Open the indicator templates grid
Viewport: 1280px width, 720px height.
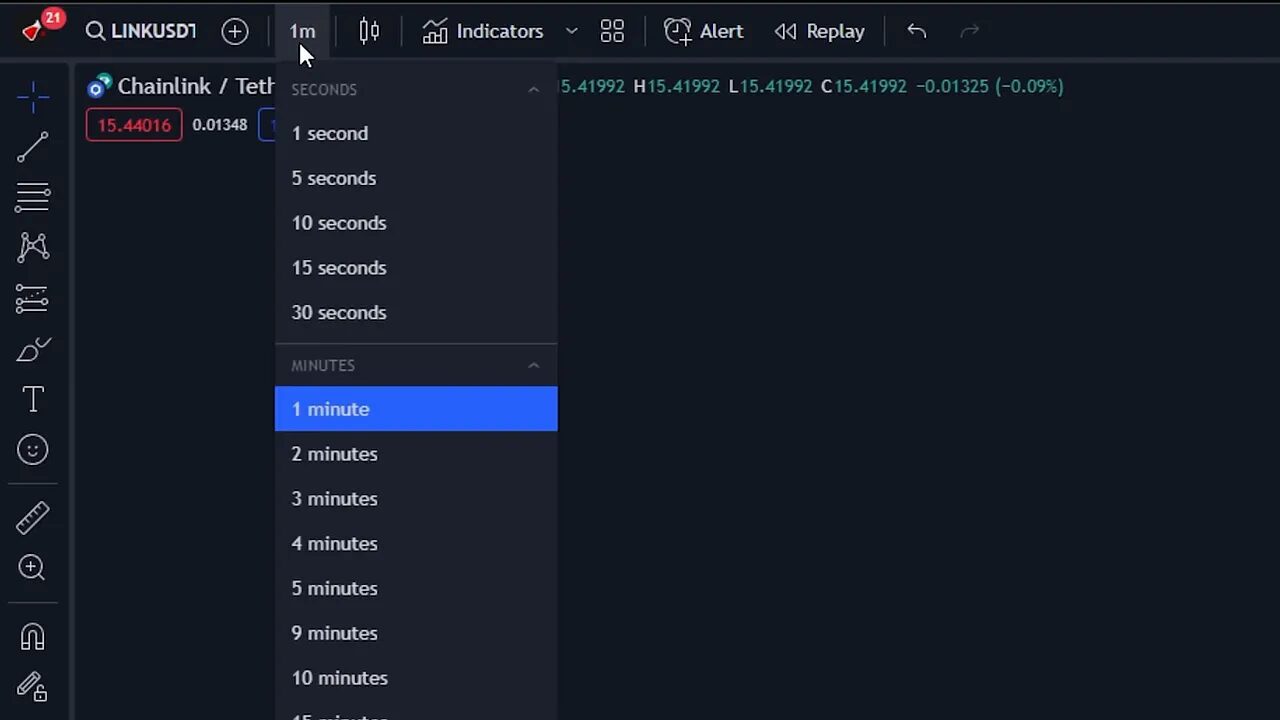pyautogui.click(x=612, y=31)
